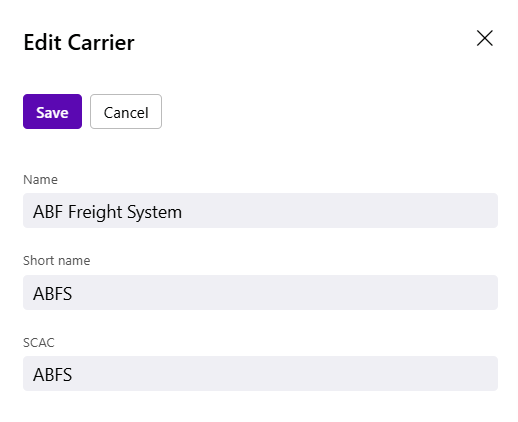The height and width of the screenshot is (422, 518).
Task: Click the Short name field label
Action: point(57,261)
